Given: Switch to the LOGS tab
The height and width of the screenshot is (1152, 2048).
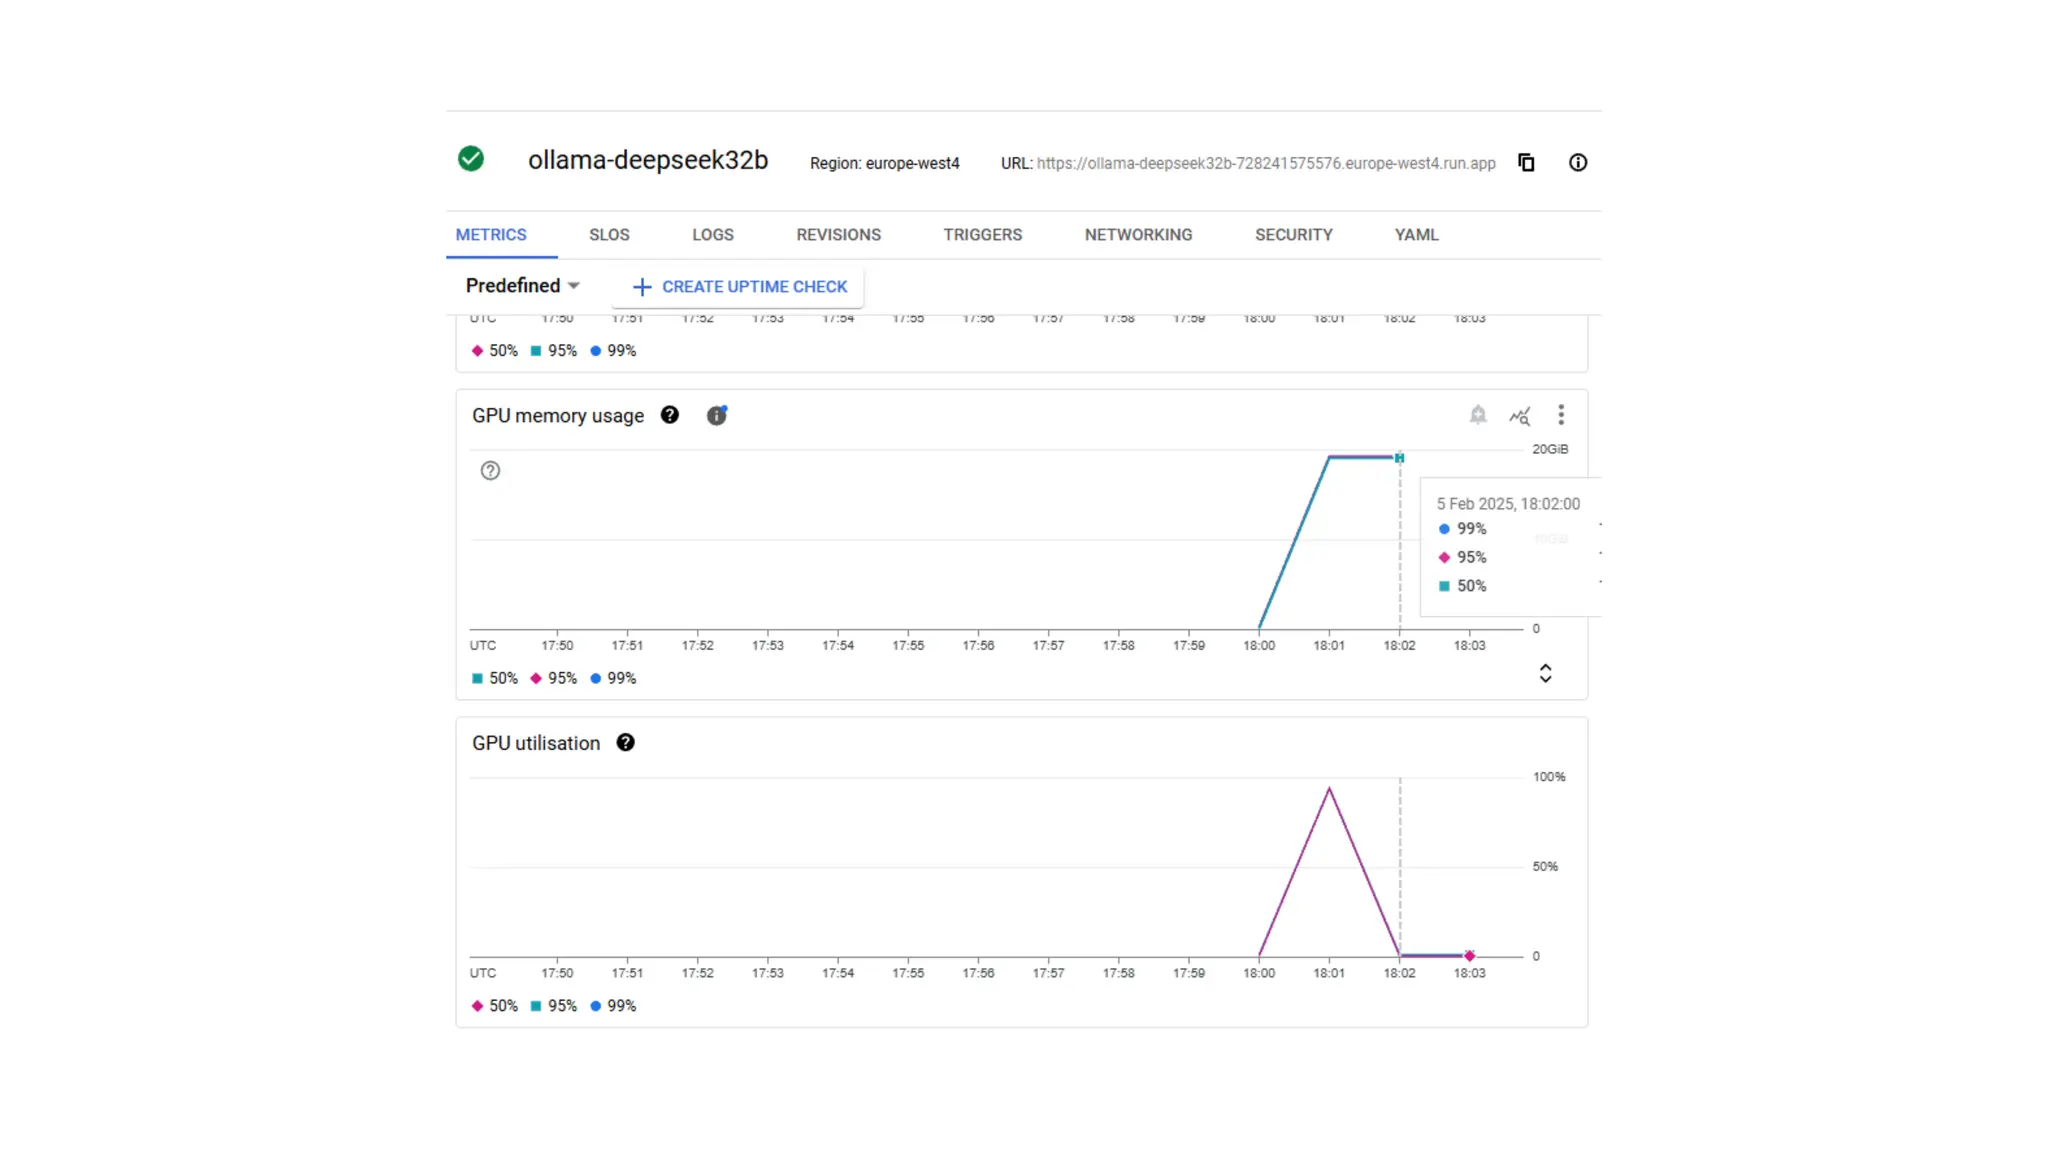Looking at the screenshot, I should coord(712,235).
